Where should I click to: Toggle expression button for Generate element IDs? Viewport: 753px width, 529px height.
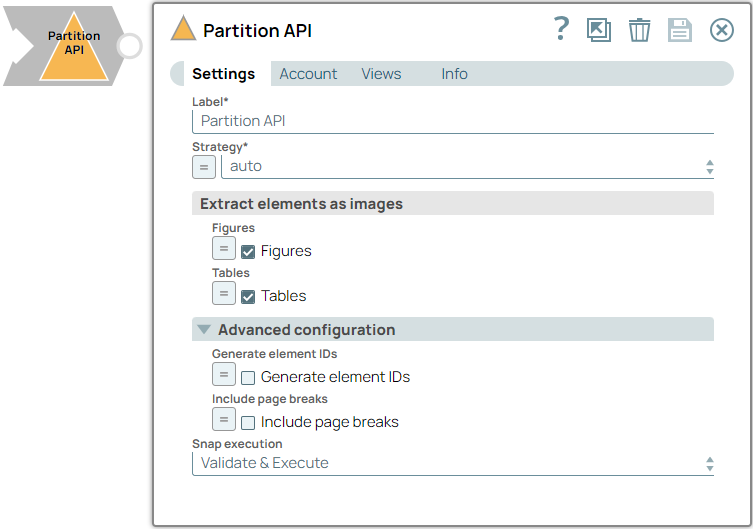[223, 374]
